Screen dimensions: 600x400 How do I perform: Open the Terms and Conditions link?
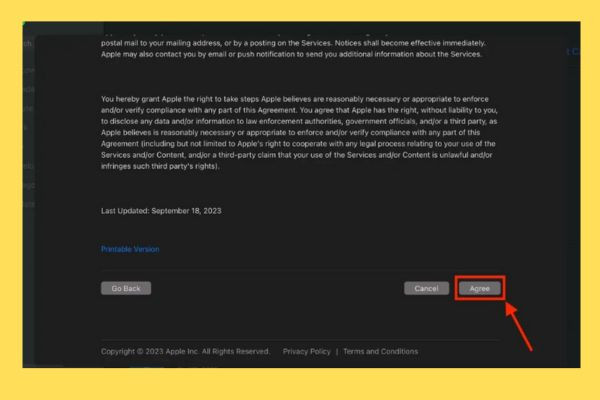(x=380, y=351)
